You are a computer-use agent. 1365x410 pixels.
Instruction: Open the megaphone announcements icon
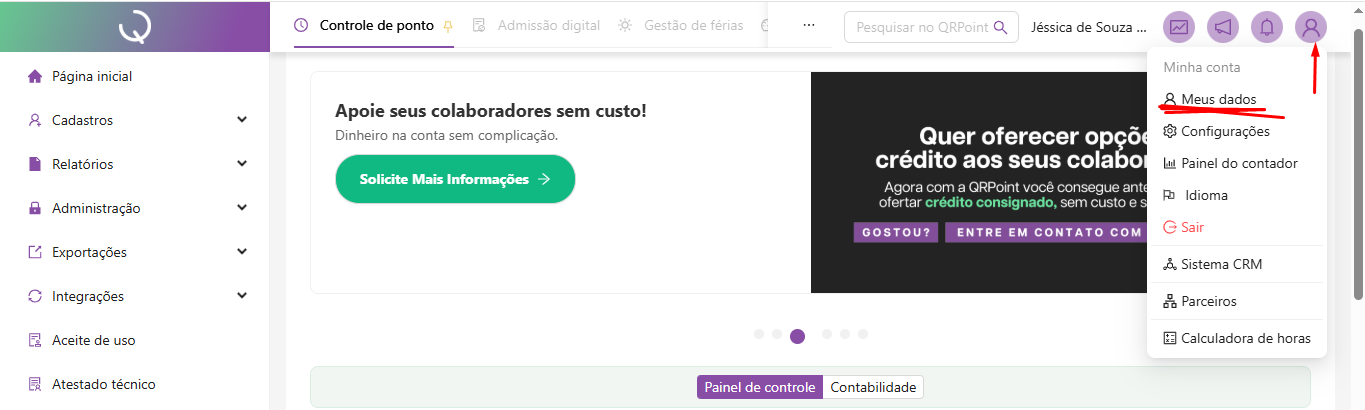[x=1223, y=27]
